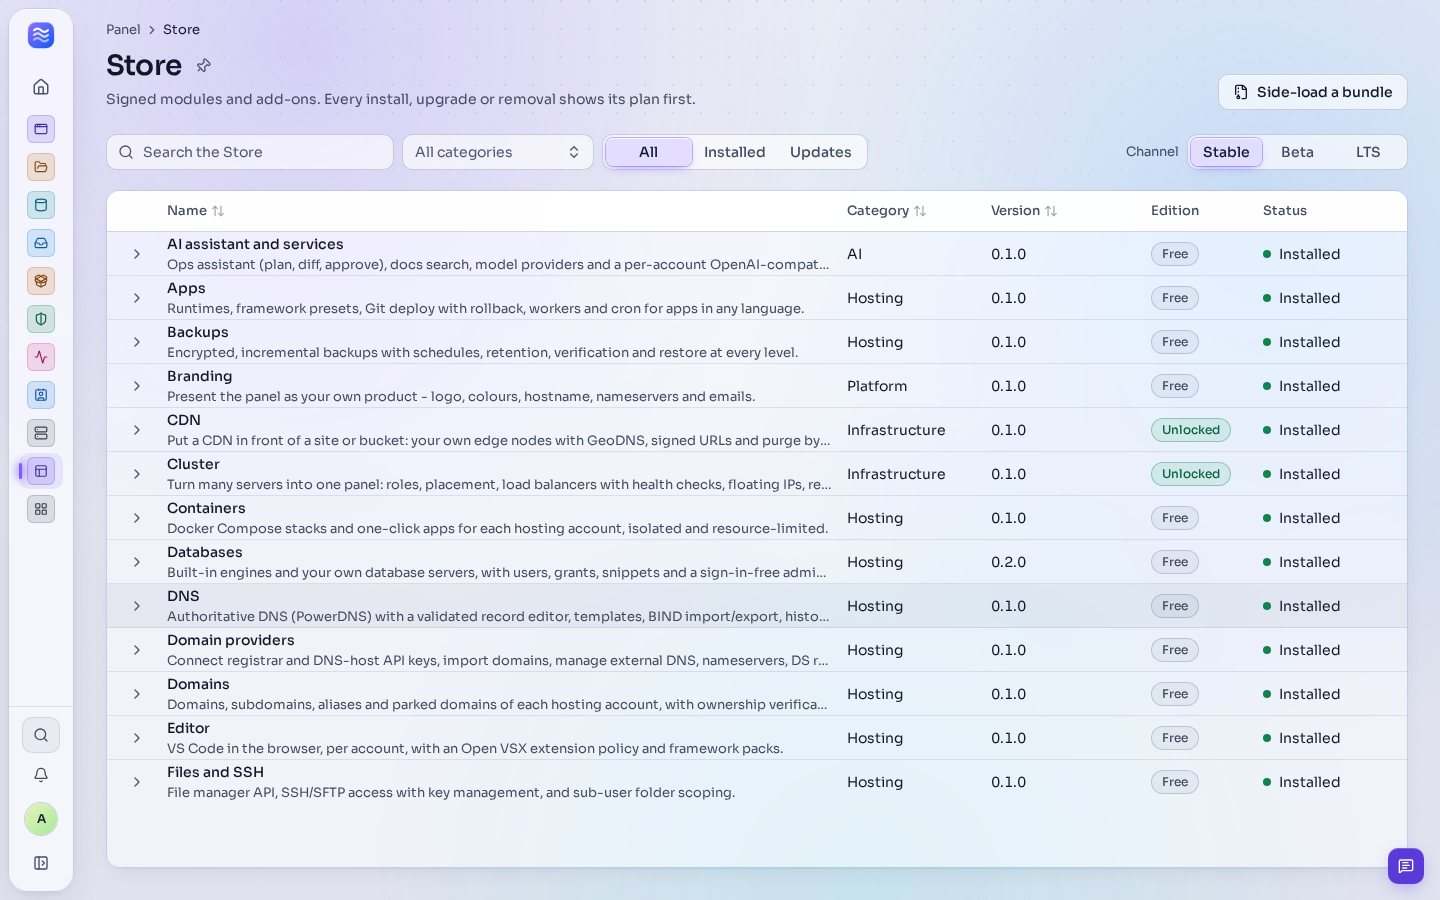1440x900 pixels.
Task: Open the purple browser-window sidebar icon
Action: [x=41, y=129]
